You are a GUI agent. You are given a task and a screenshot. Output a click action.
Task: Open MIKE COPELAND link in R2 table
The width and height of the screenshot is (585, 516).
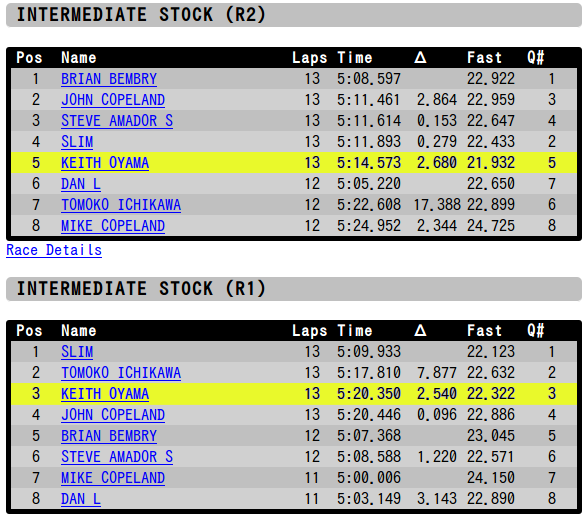tap(113, 226)
